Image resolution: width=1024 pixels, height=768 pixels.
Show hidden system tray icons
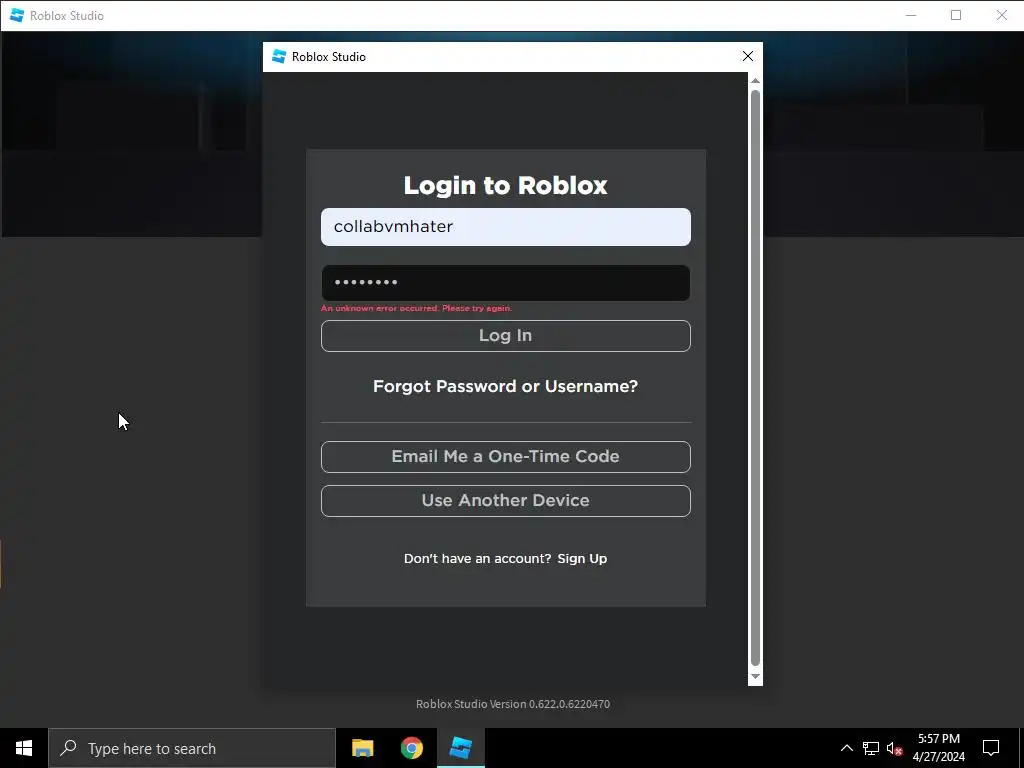click(x=846, y=748)
